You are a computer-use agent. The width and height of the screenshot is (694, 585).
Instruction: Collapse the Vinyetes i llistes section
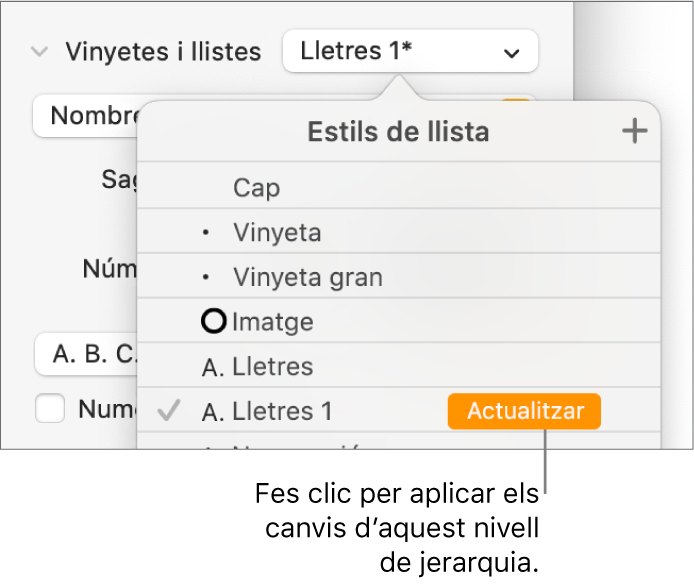coord(39,52)
